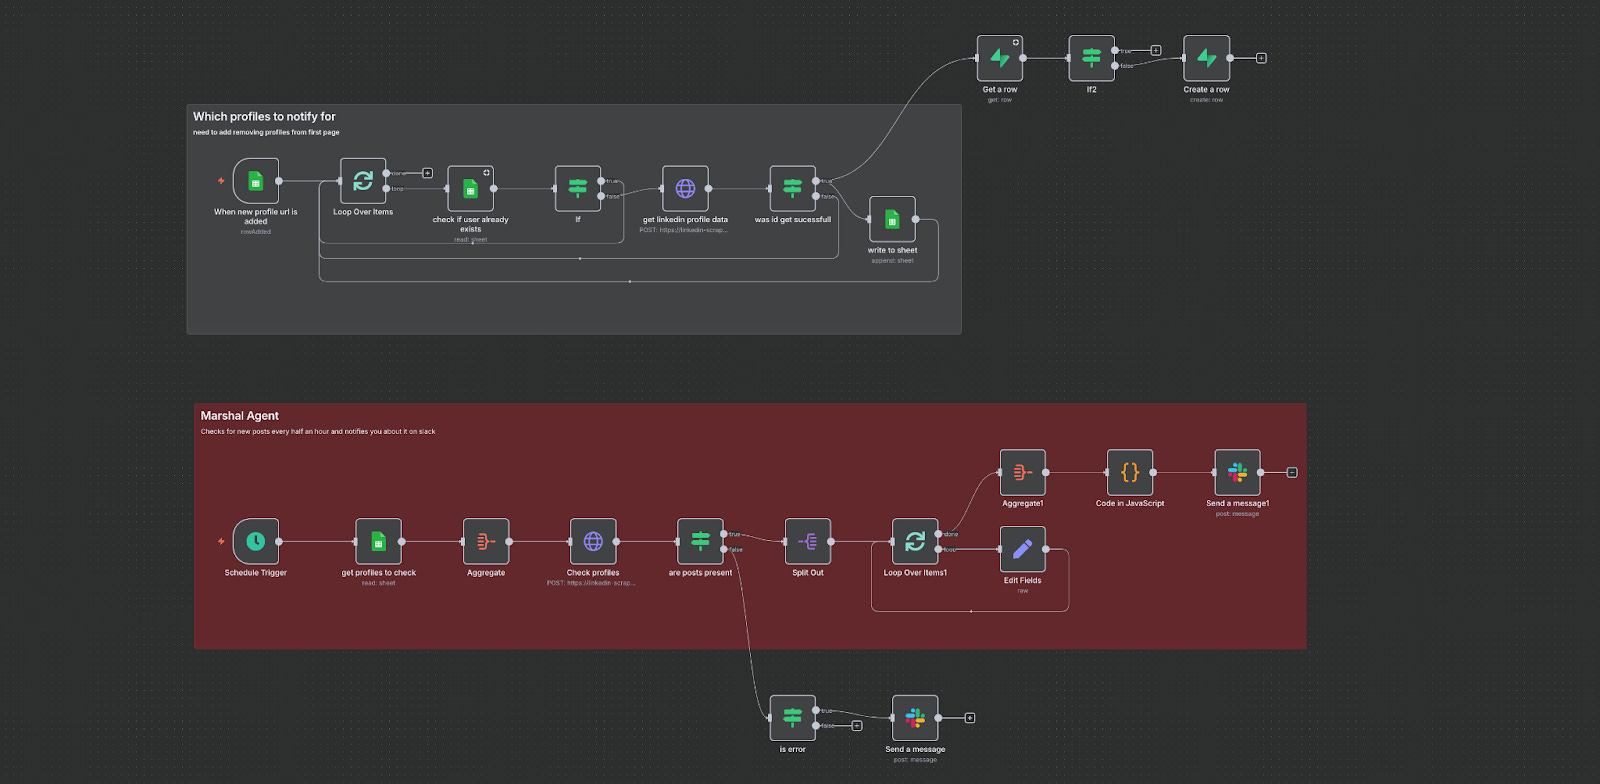This screenshot has height=784, width=1600.
Task: Select the Create a row node
Action: click(x=1207, y=58)
